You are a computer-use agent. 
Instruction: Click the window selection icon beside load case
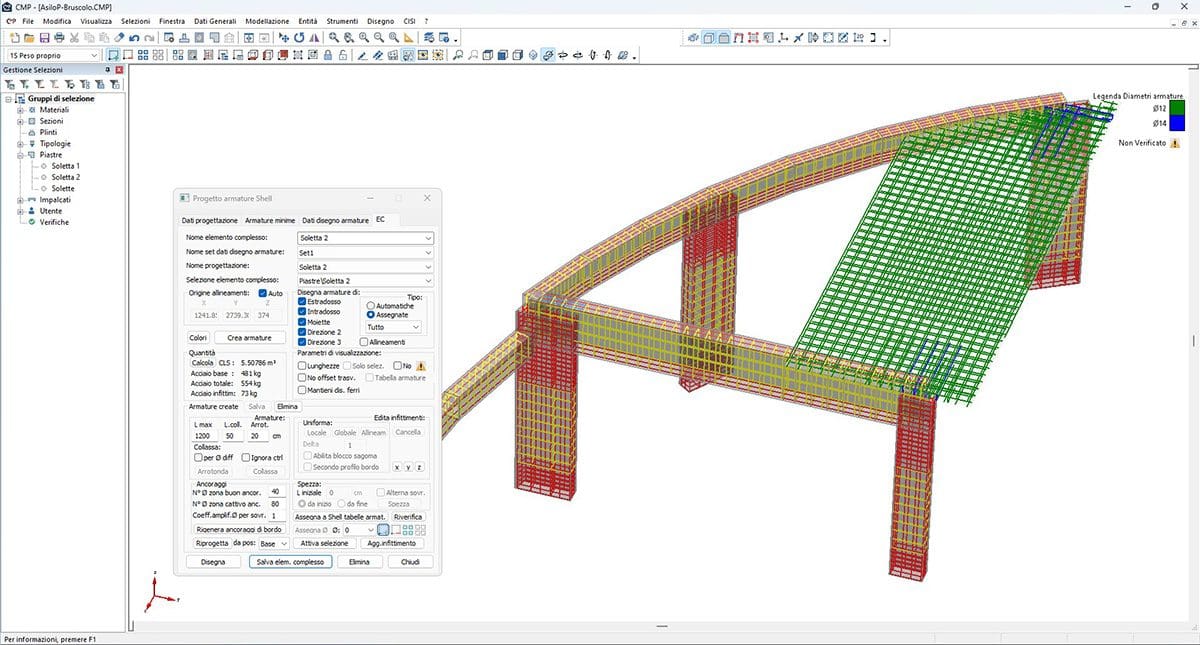113,55
